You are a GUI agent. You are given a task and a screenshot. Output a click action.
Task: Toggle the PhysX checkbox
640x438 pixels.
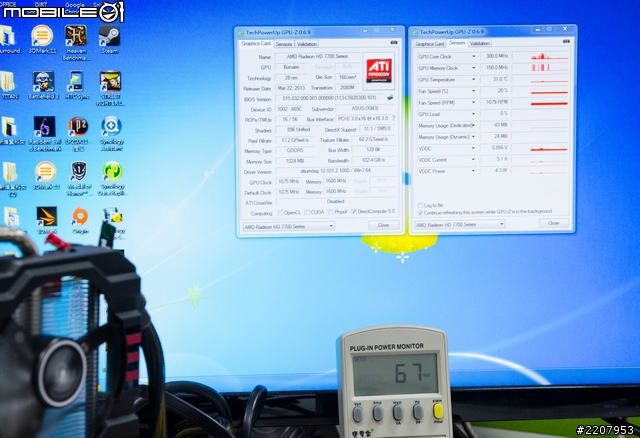331,212
